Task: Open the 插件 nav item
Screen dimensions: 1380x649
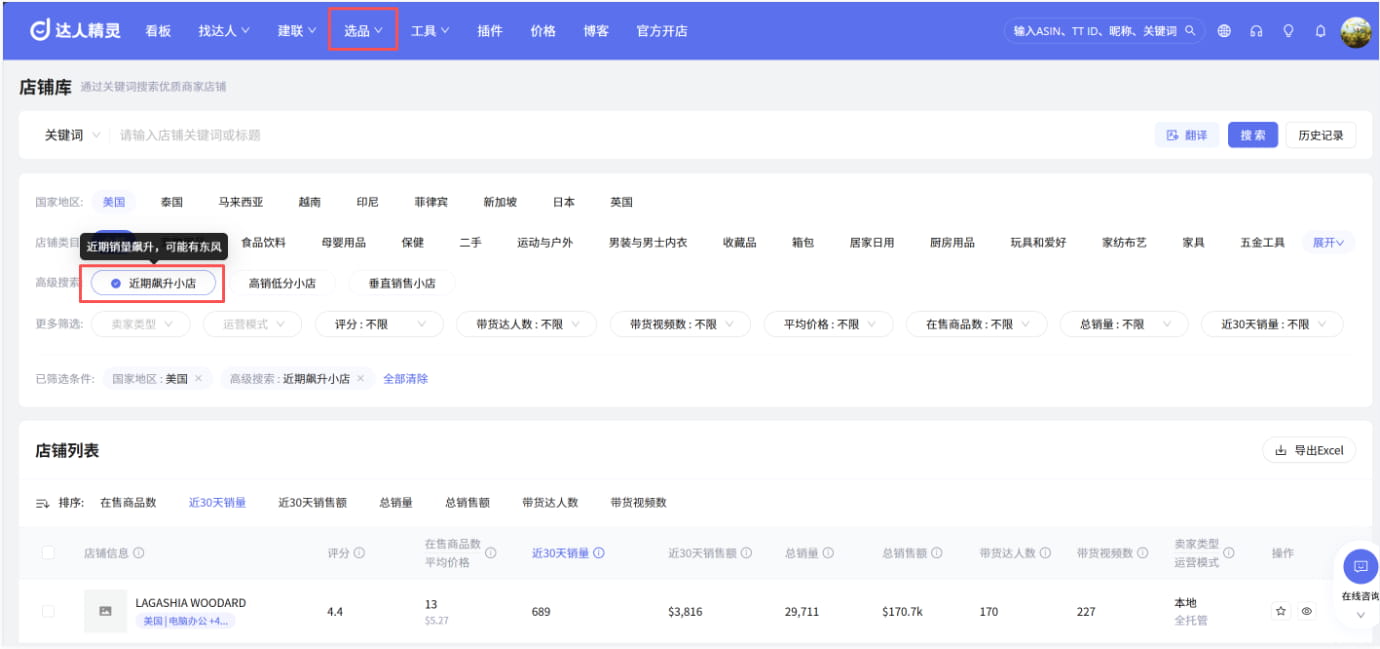Action: tap(490, 31)
